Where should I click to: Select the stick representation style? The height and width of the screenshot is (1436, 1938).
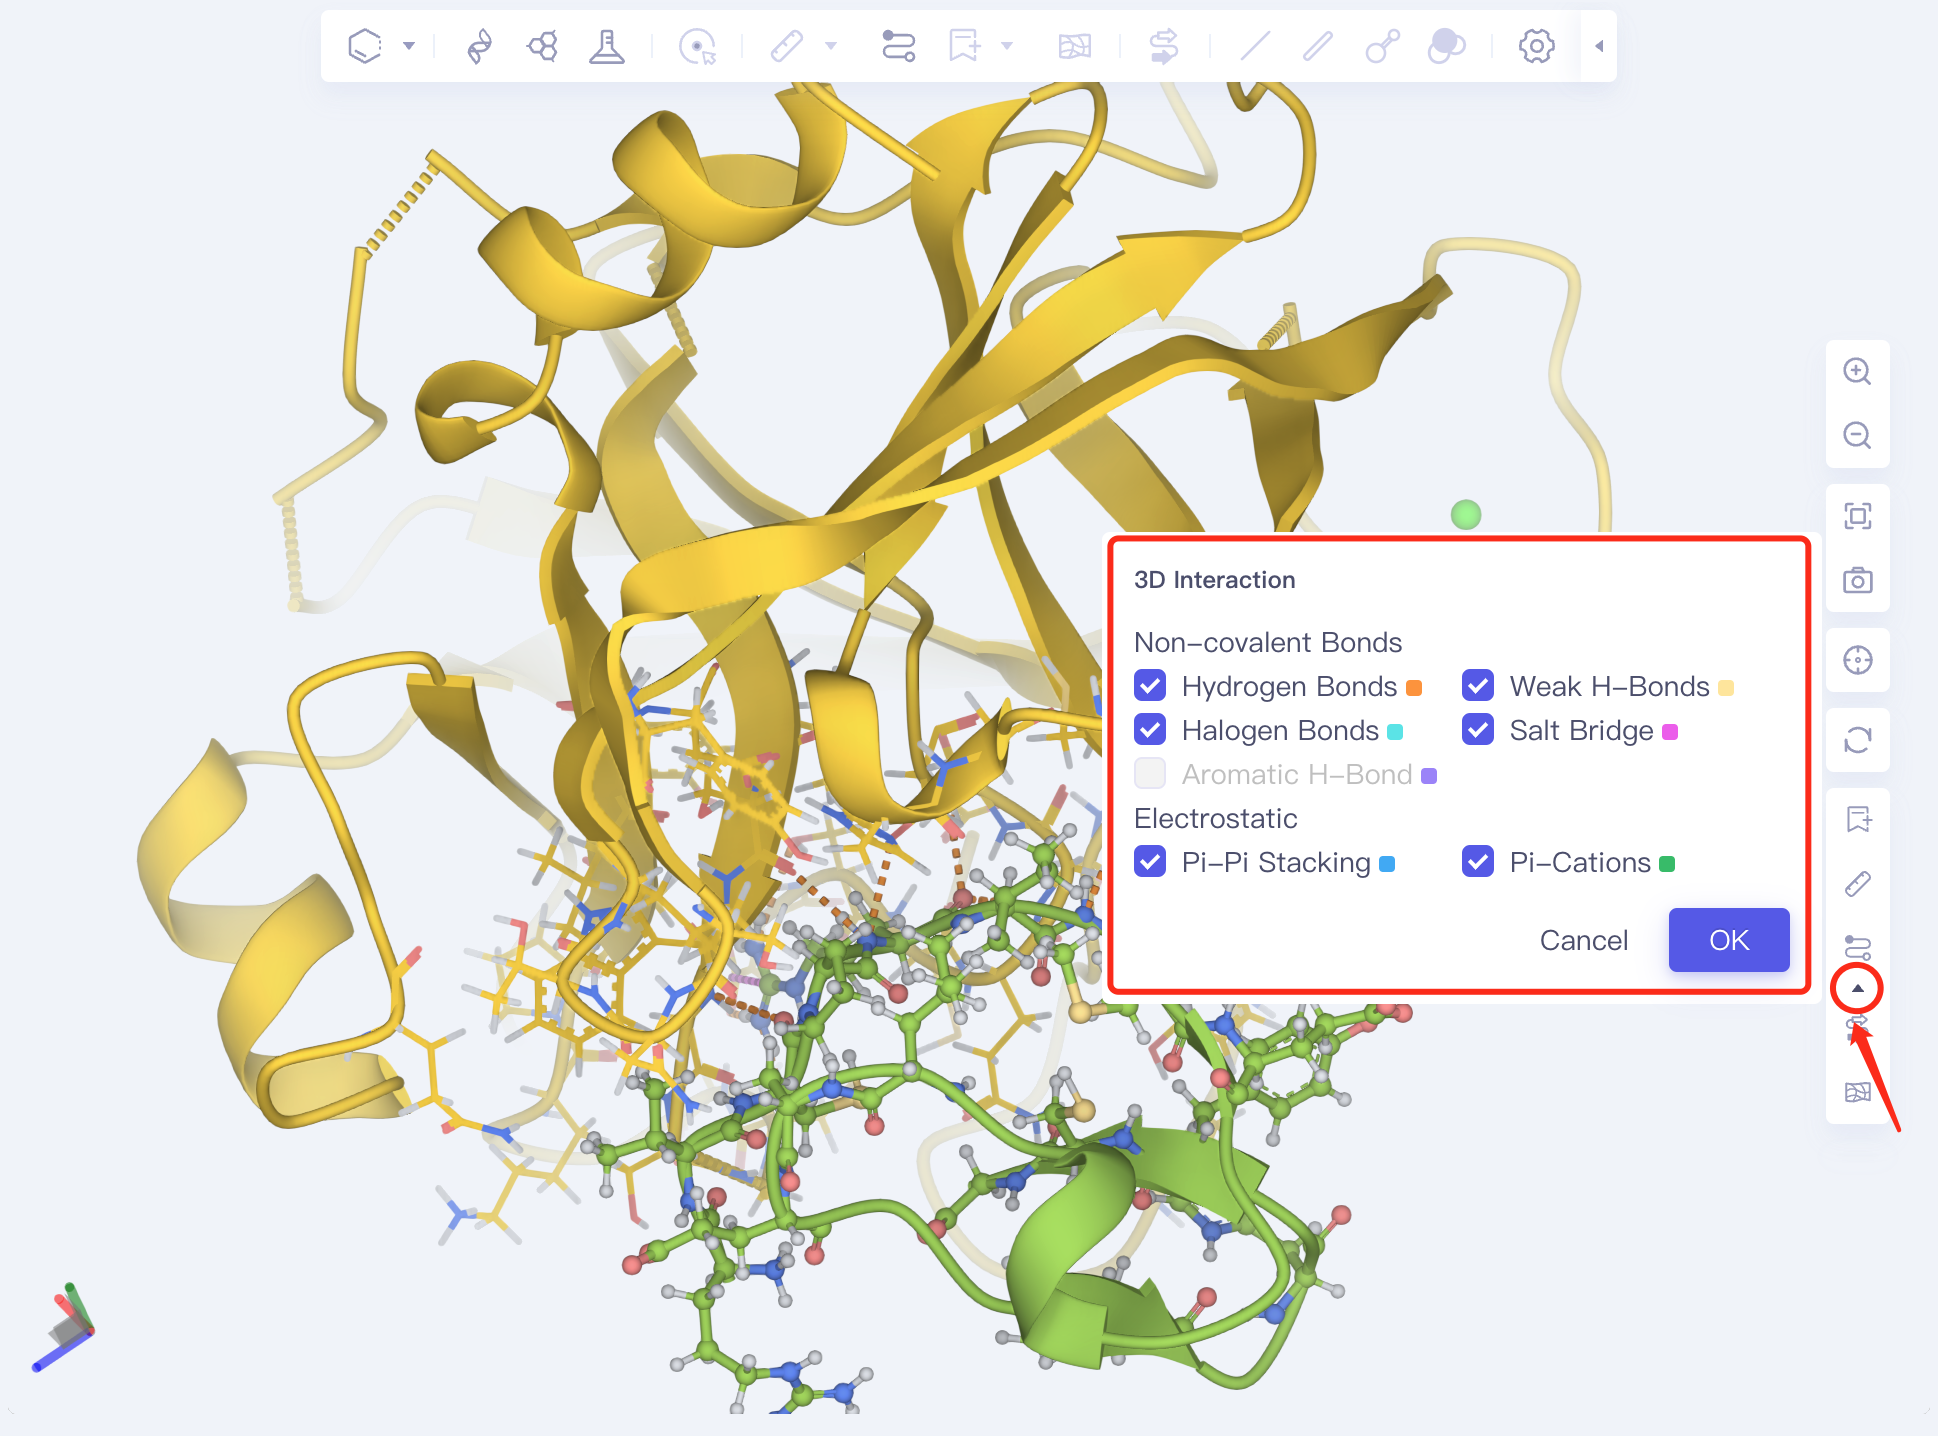click(1318, 46)
